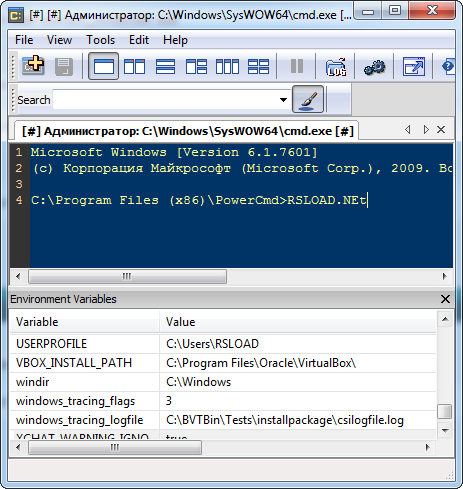Click the command prompt line 4
463x489 pixels.
point(199,200)
